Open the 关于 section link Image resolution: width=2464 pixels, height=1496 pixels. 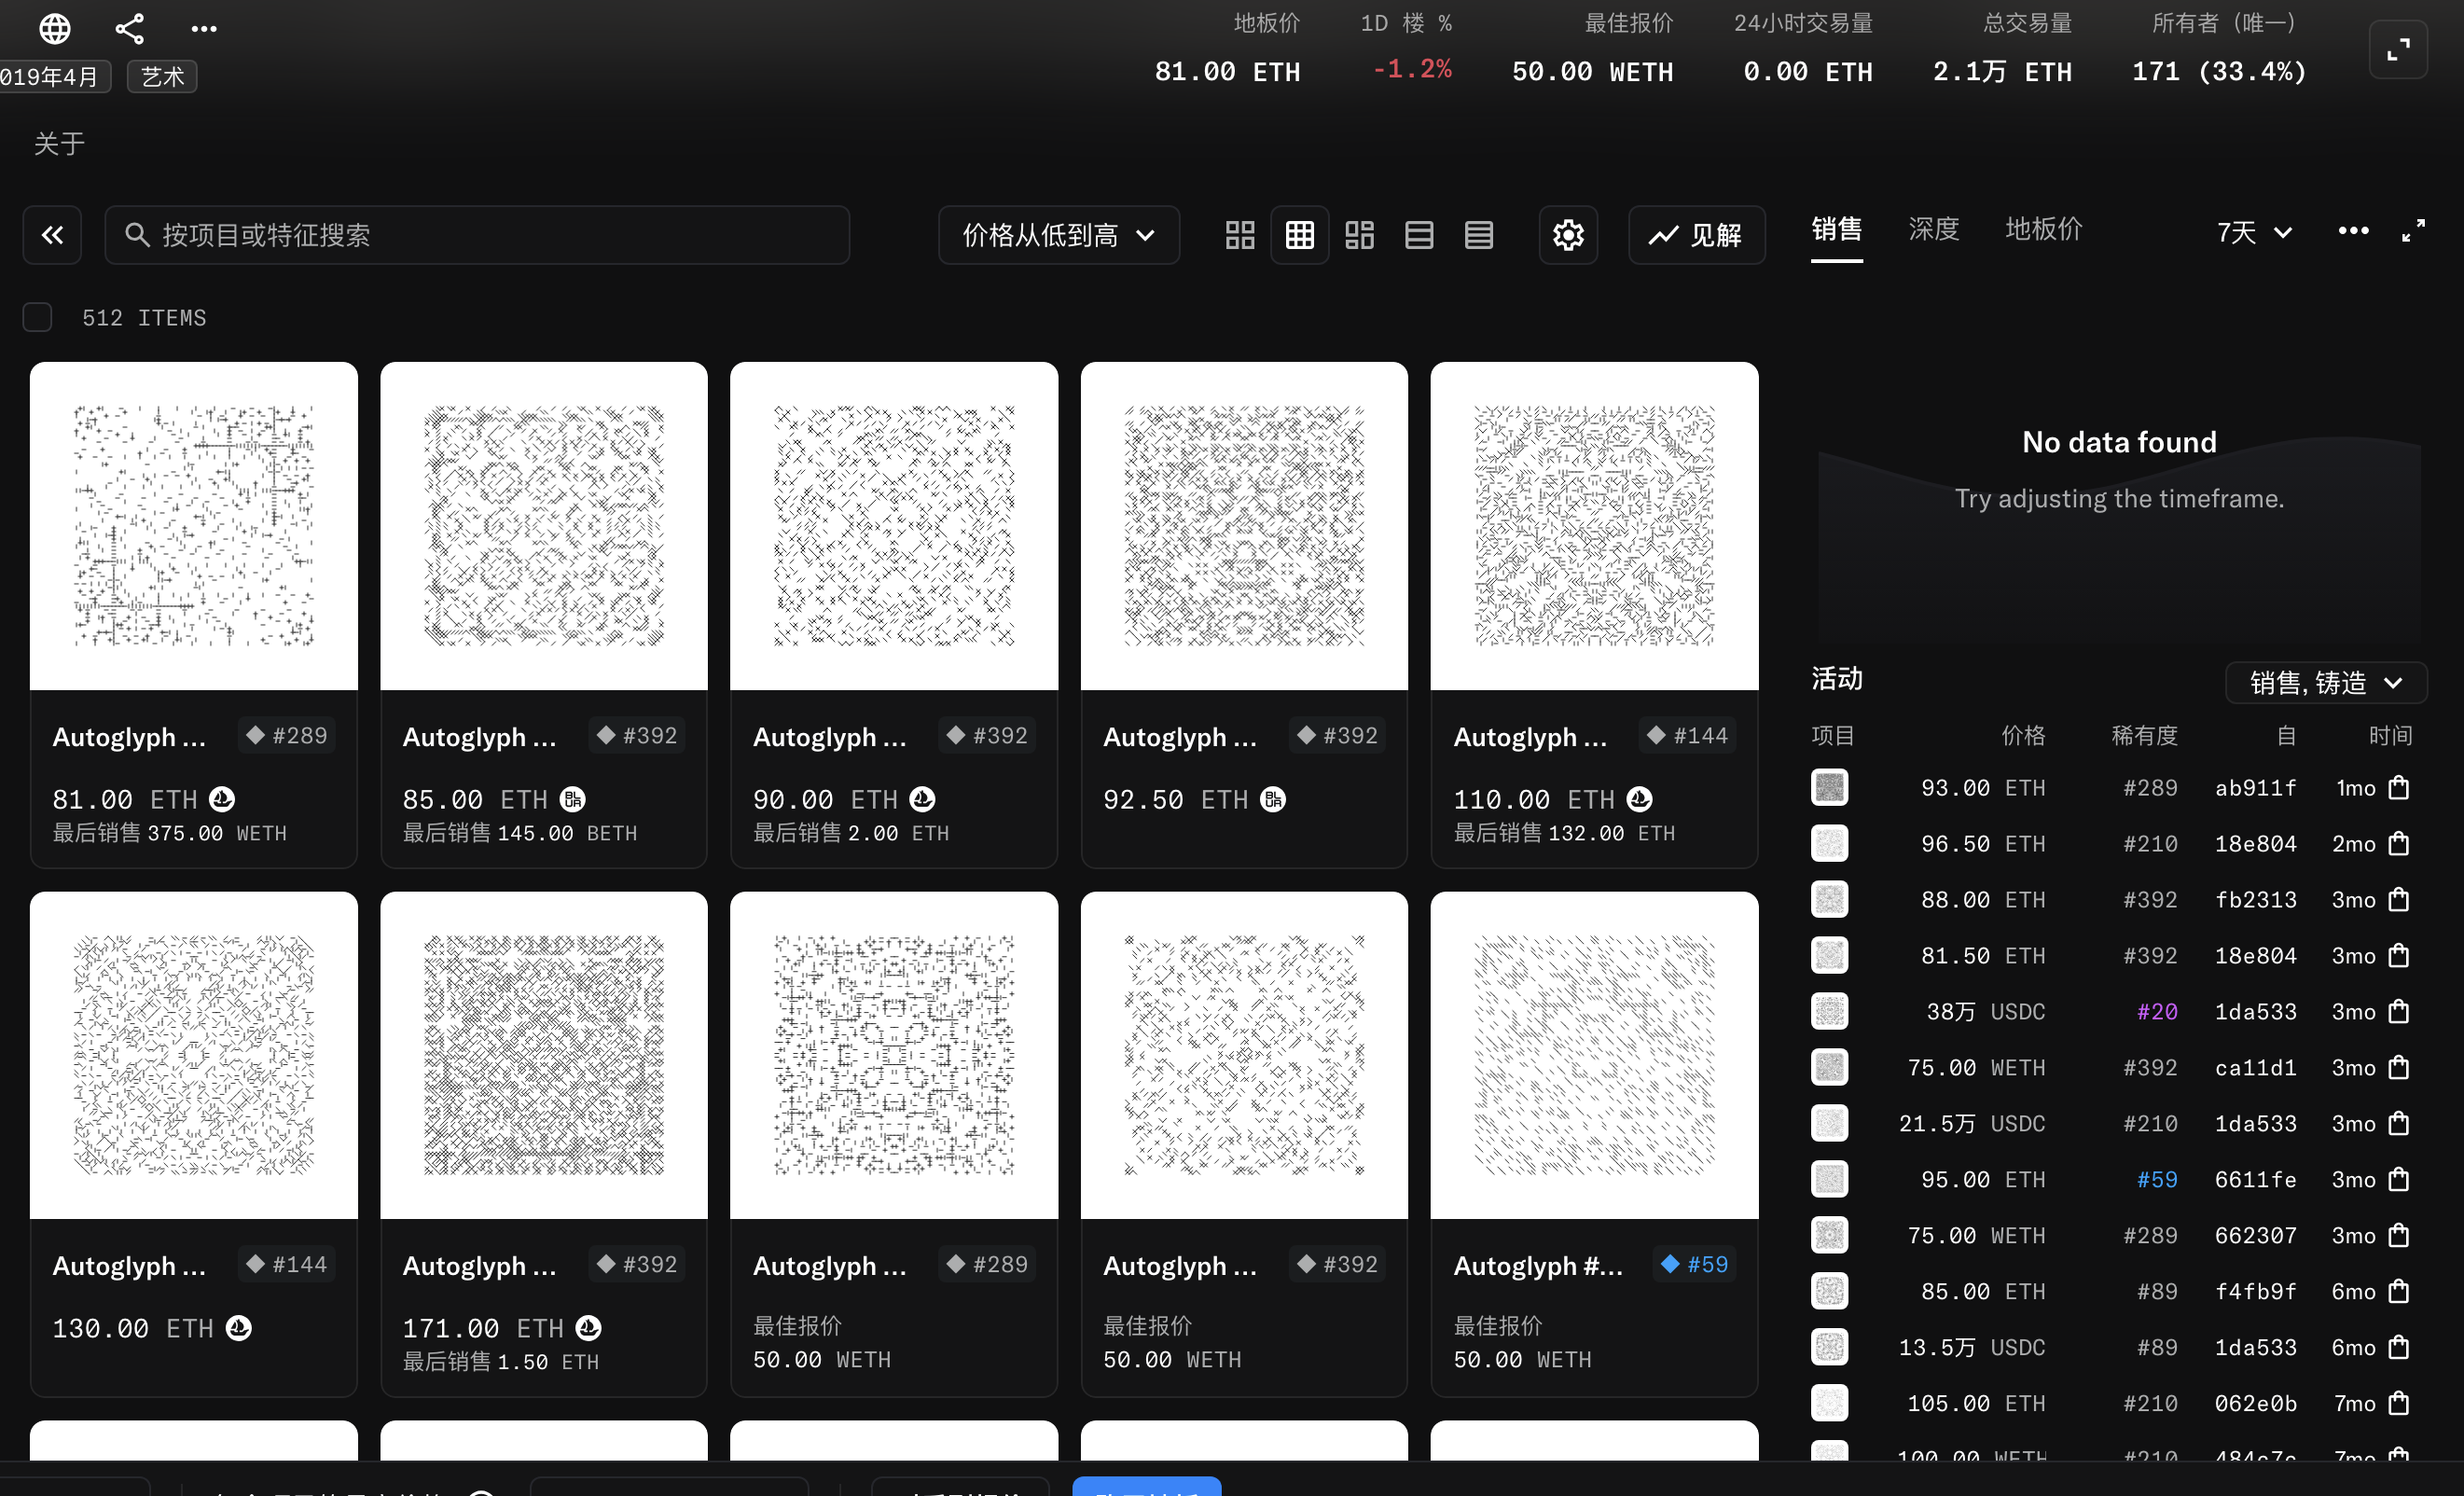59,143
